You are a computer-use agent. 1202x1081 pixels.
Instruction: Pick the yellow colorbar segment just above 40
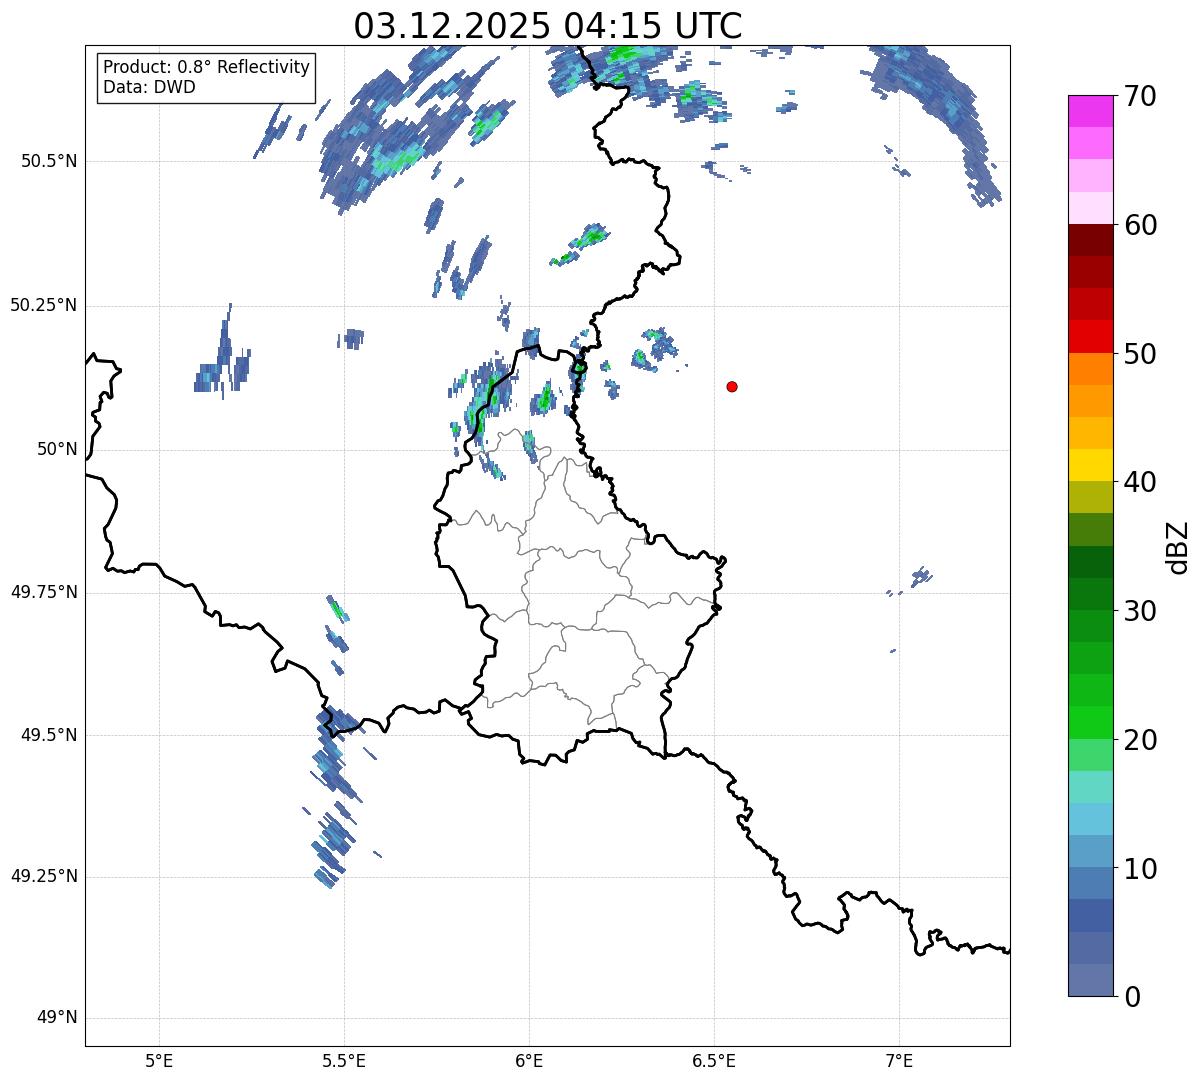click(1091, 465)
